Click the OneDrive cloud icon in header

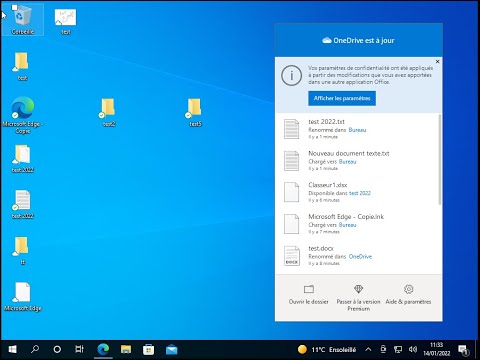tap(327, 41)
